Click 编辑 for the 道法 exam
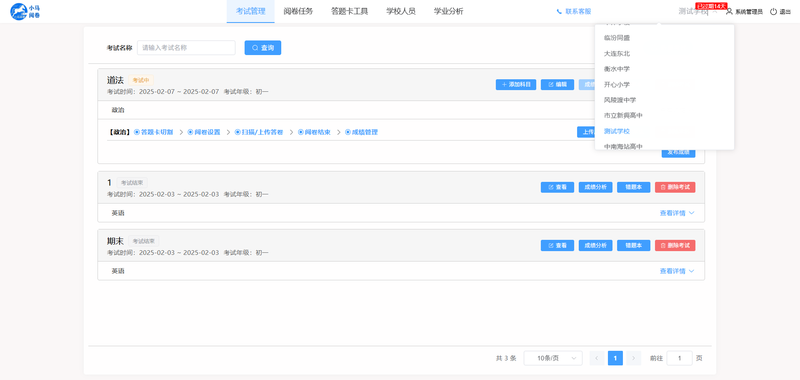This screenshot has width=800, height=380. [x=557, y=85]
